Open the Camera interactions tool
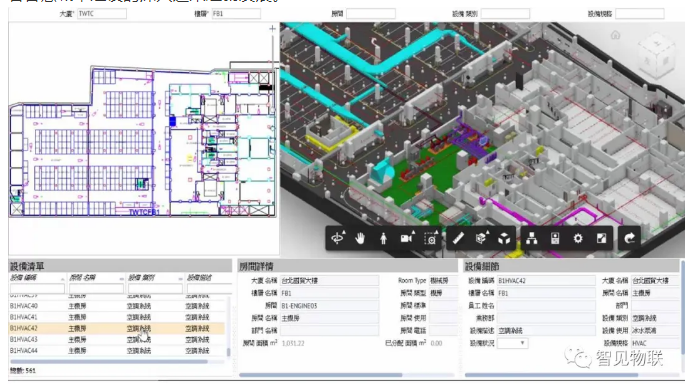 (406, 238)
